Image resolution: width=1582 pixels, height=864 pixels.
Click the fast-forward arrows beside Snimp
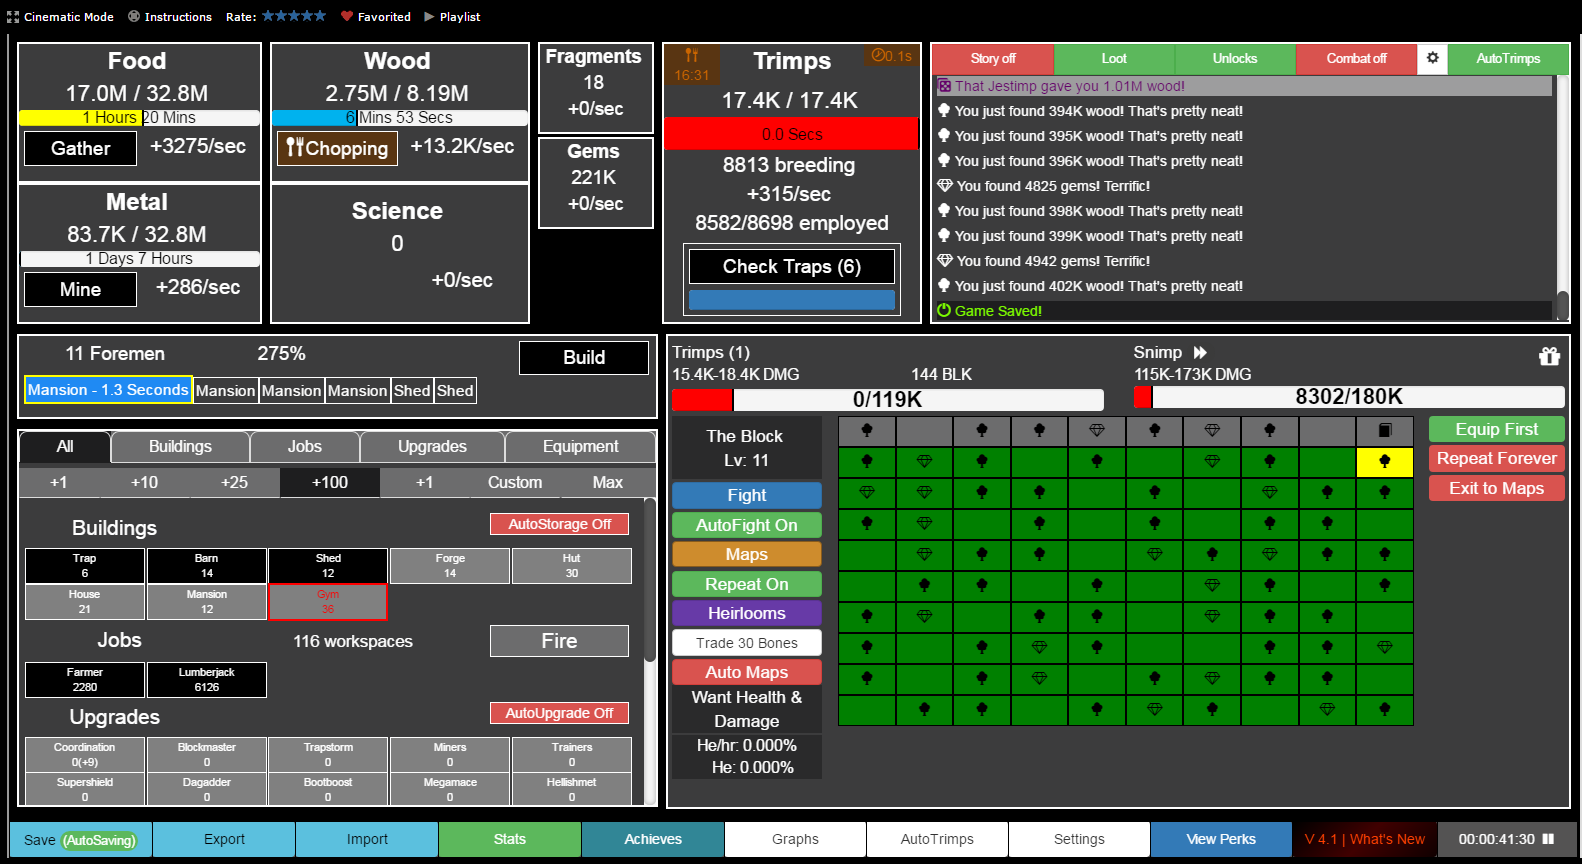coord(1200,352)
